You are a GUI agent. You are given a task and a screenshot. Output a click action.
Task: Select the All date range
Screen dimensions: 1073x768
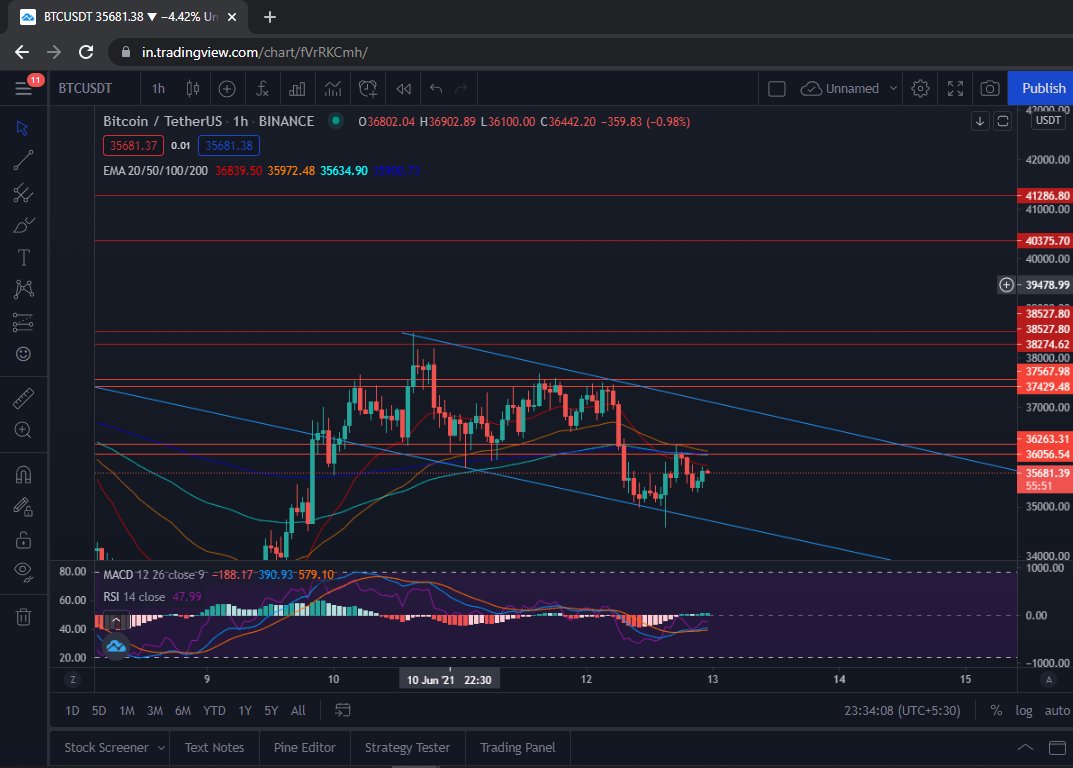pos(298,711)
